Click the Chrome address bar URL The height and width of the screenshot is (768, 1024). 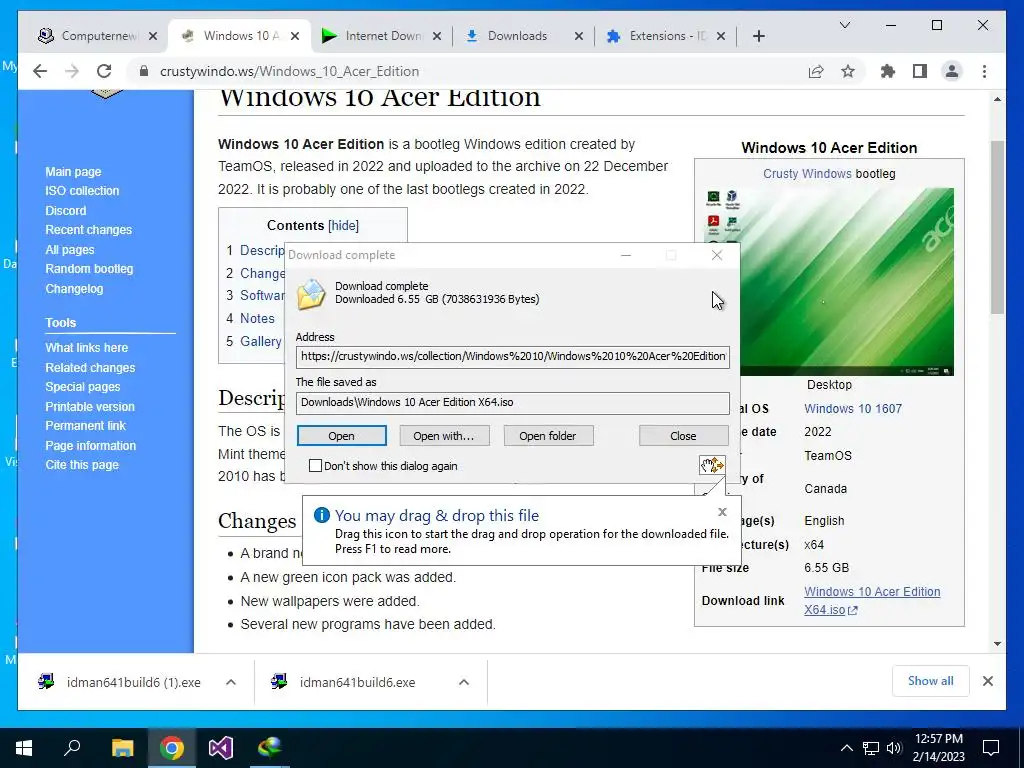pos(289,71)
